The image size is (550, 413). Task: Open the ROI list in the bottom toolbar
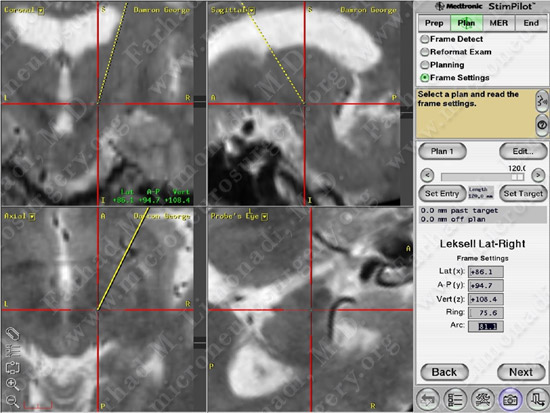click(455, 399)
